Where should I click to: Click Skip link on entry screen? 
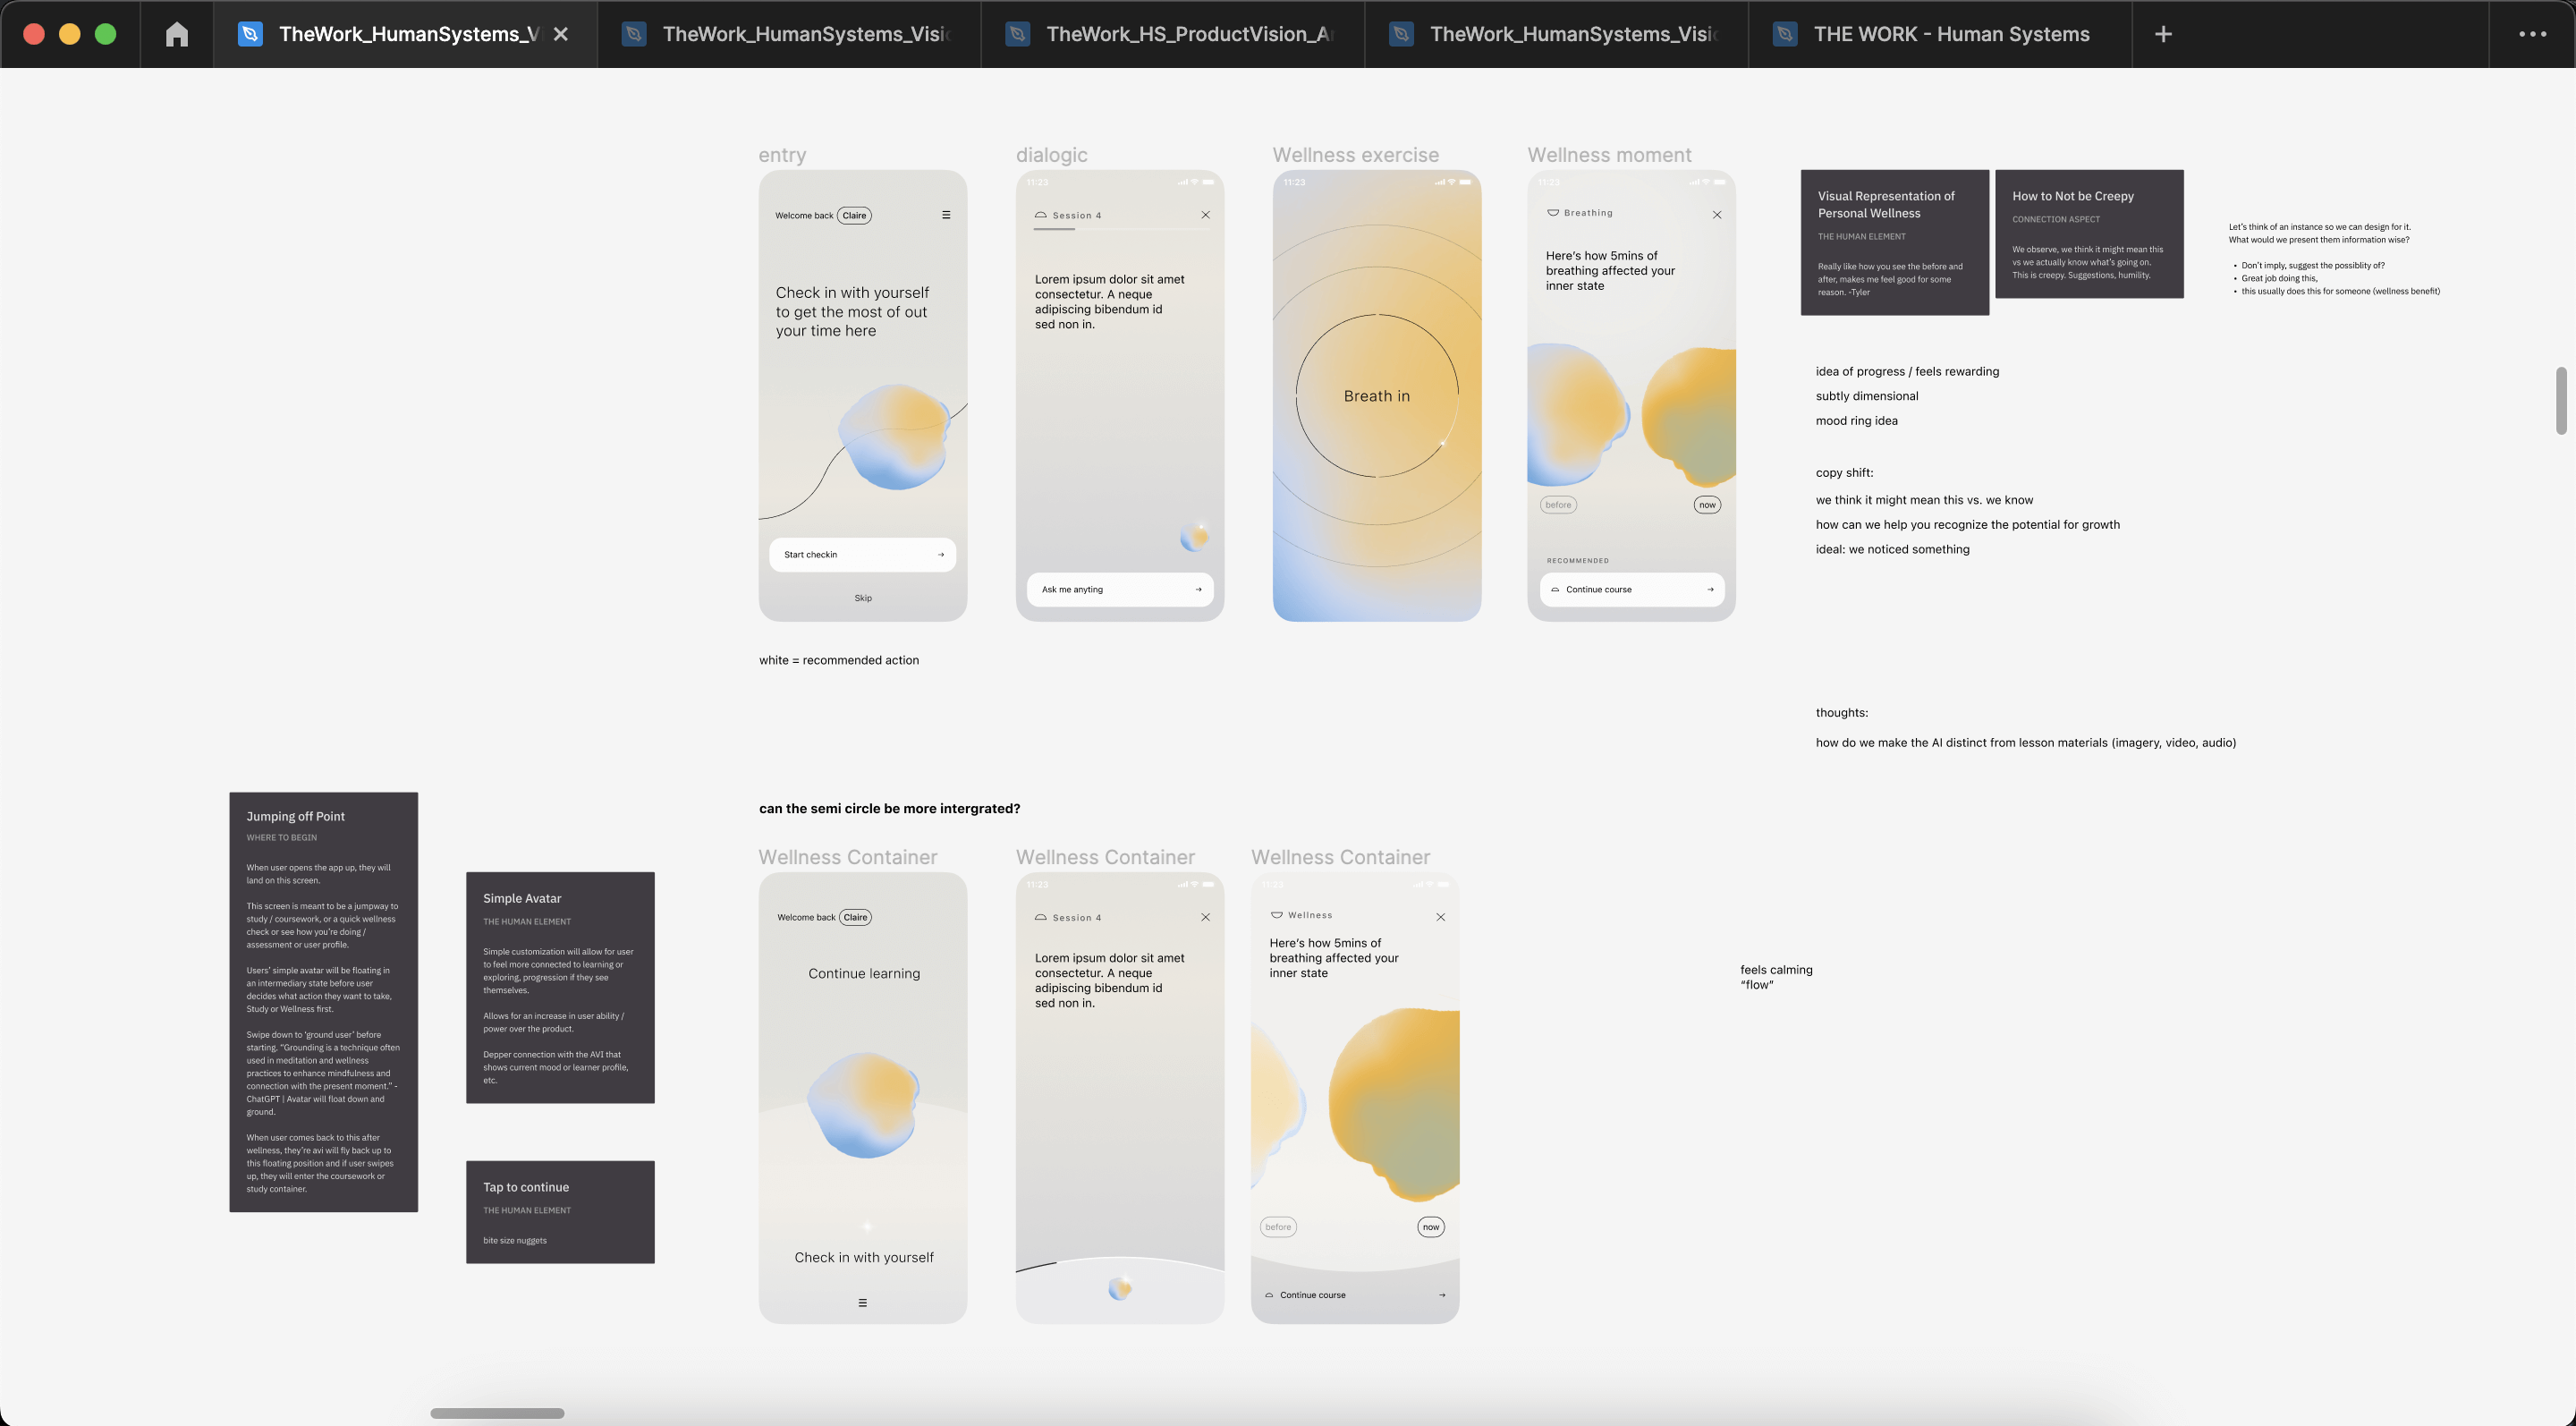coord(863,598)
